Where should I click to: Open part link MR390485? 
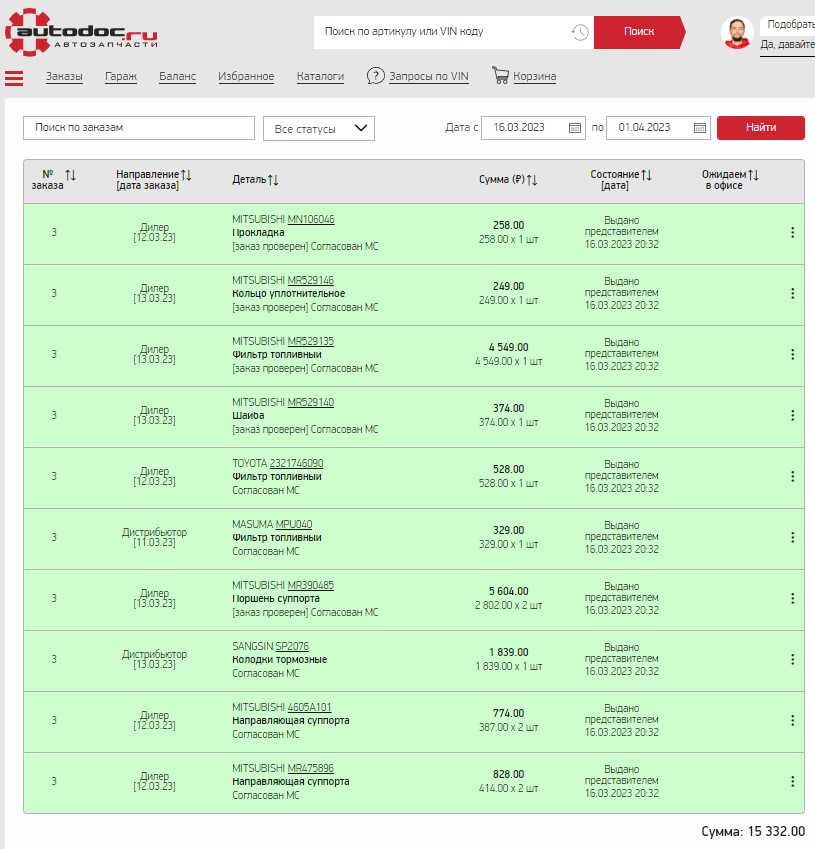tap(310, 585)
